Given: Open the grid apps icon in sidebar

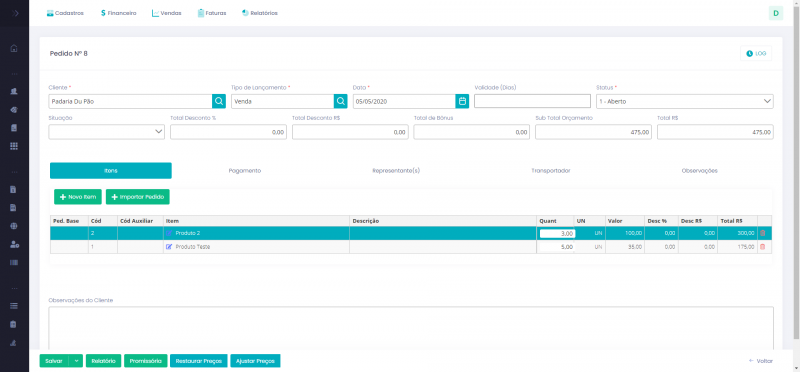Looking at the screenshot, I should (x=14, y=146).
